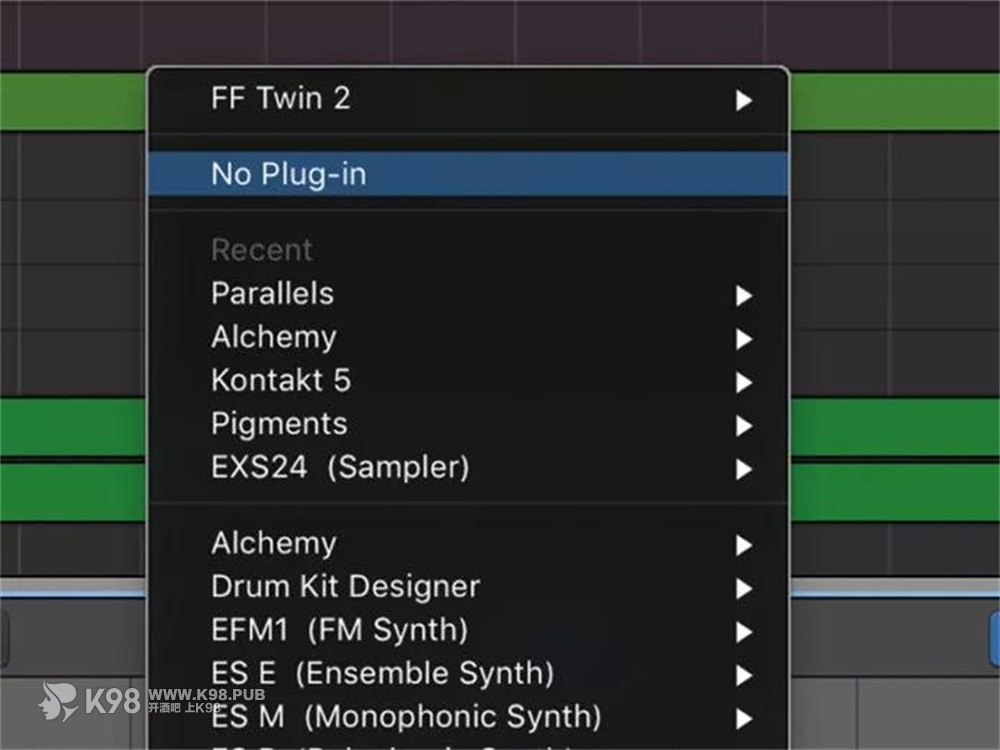Select Alchemy above Drum Kit Designer
This screenshot has height=750, width=1000.
coord(468,543)
